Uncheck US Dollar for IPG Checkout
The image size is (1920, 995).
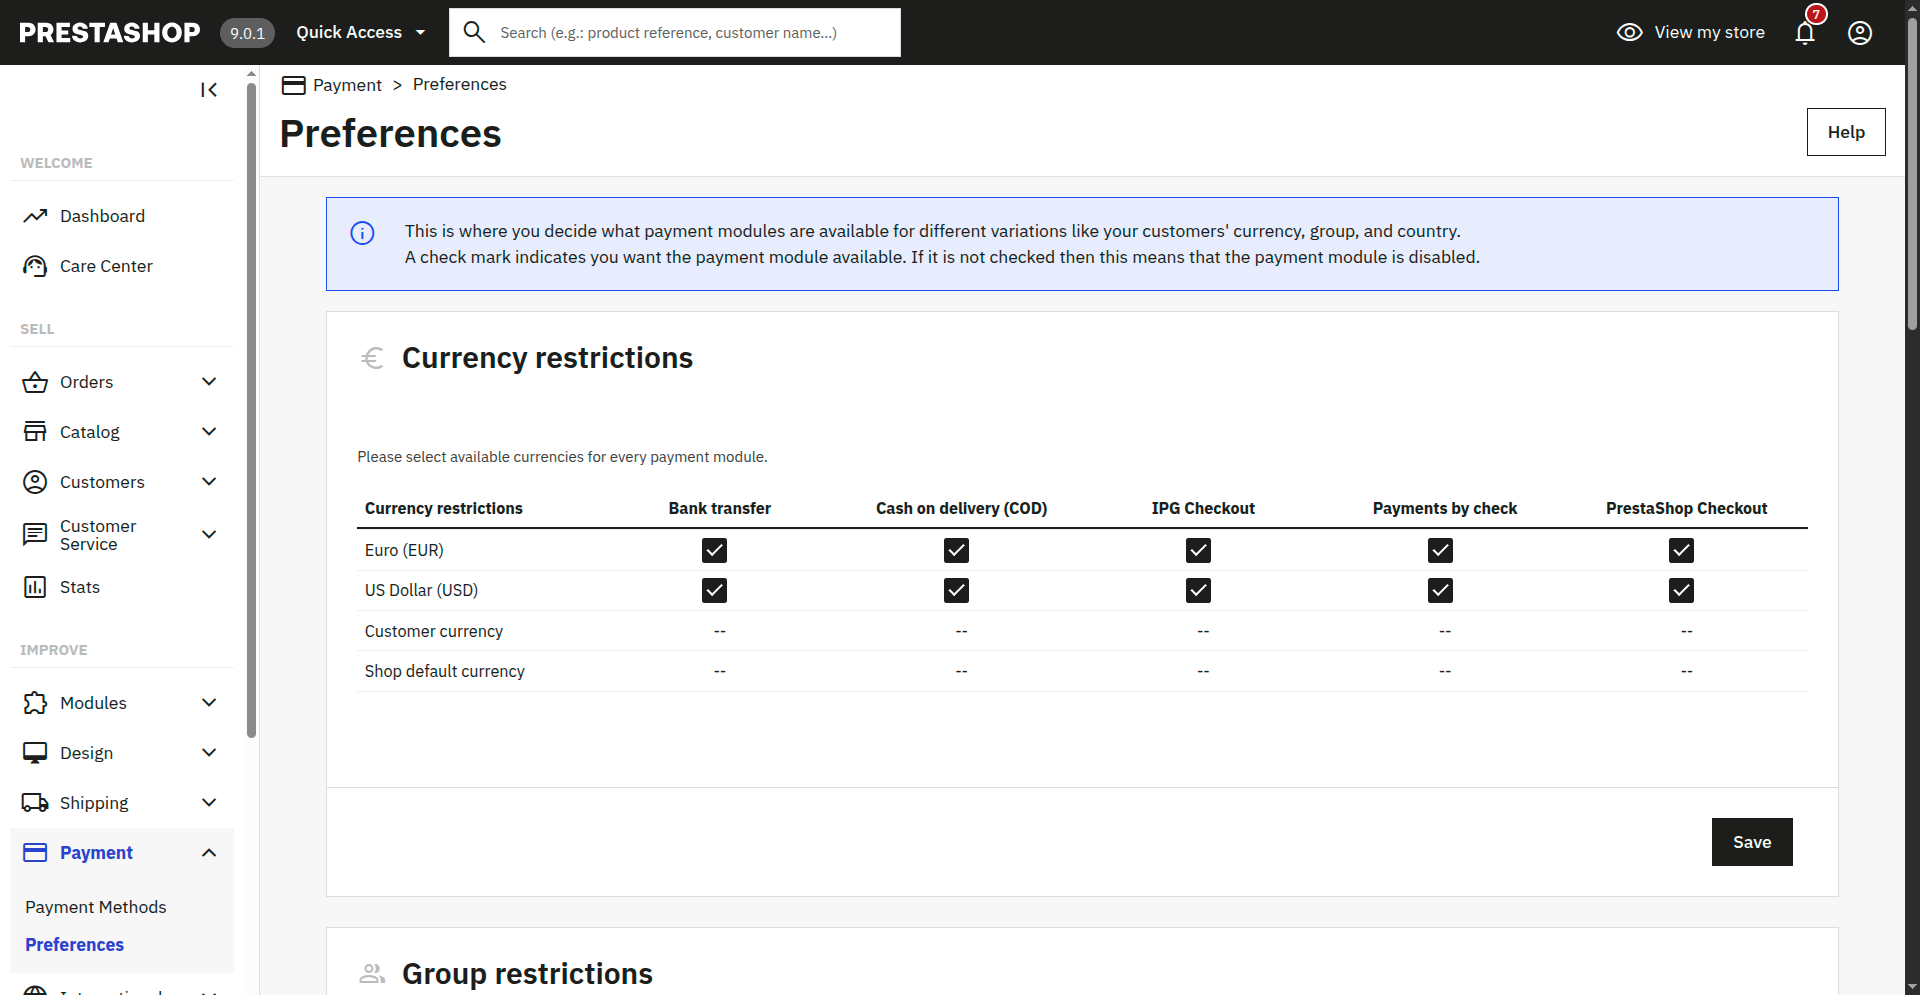[1198, 590]
